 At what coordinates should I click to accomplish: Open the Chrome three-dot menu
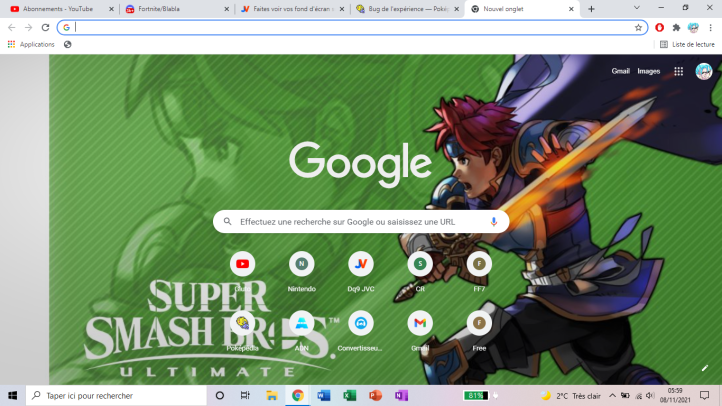pyautogui.click(x=709, y=27)
